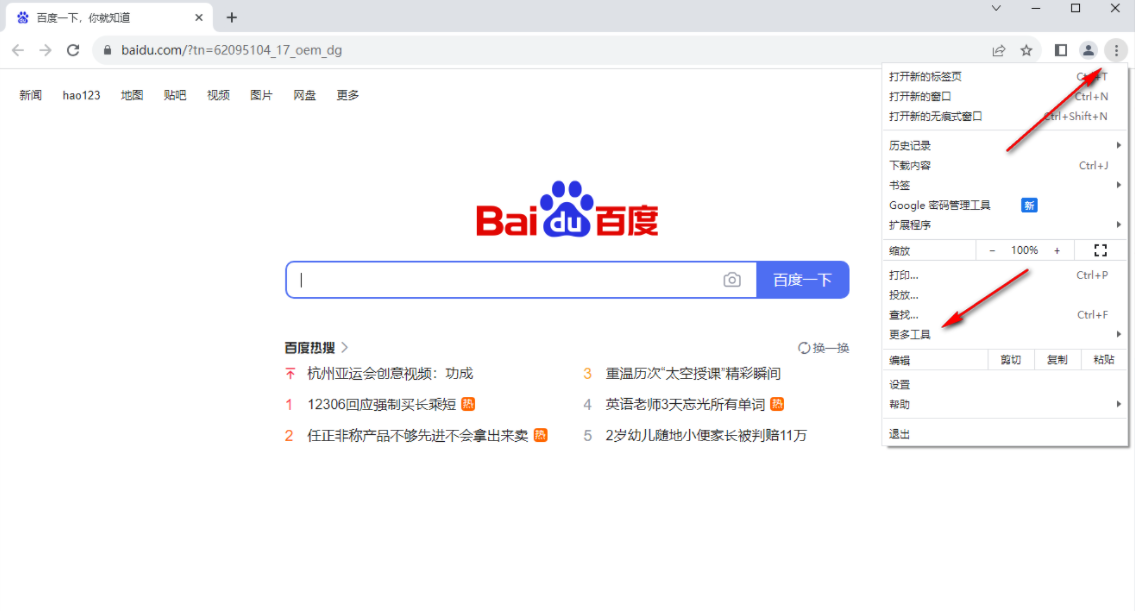Open 12306回应强制买长乘短 hot search
Screen dimensions: 1135x611
point(381,404)
